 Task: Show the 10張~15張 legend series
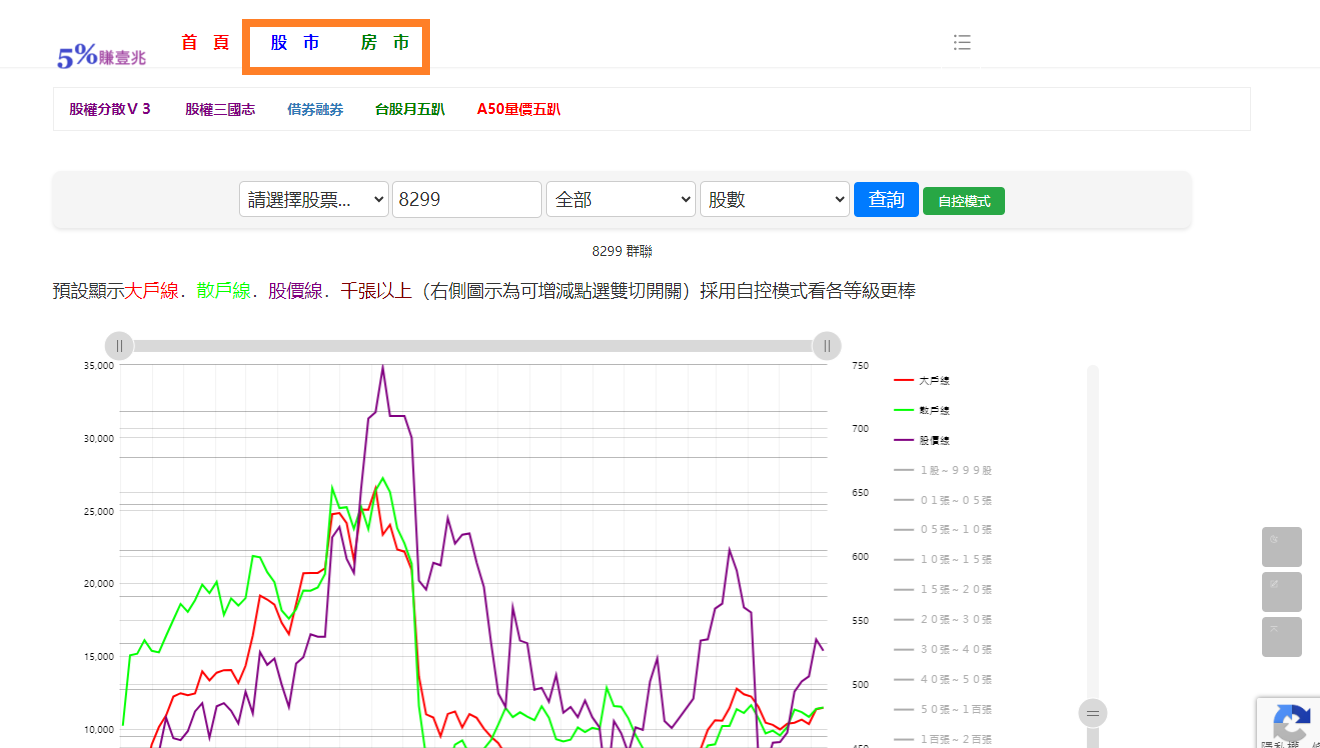tap(943, 559)
